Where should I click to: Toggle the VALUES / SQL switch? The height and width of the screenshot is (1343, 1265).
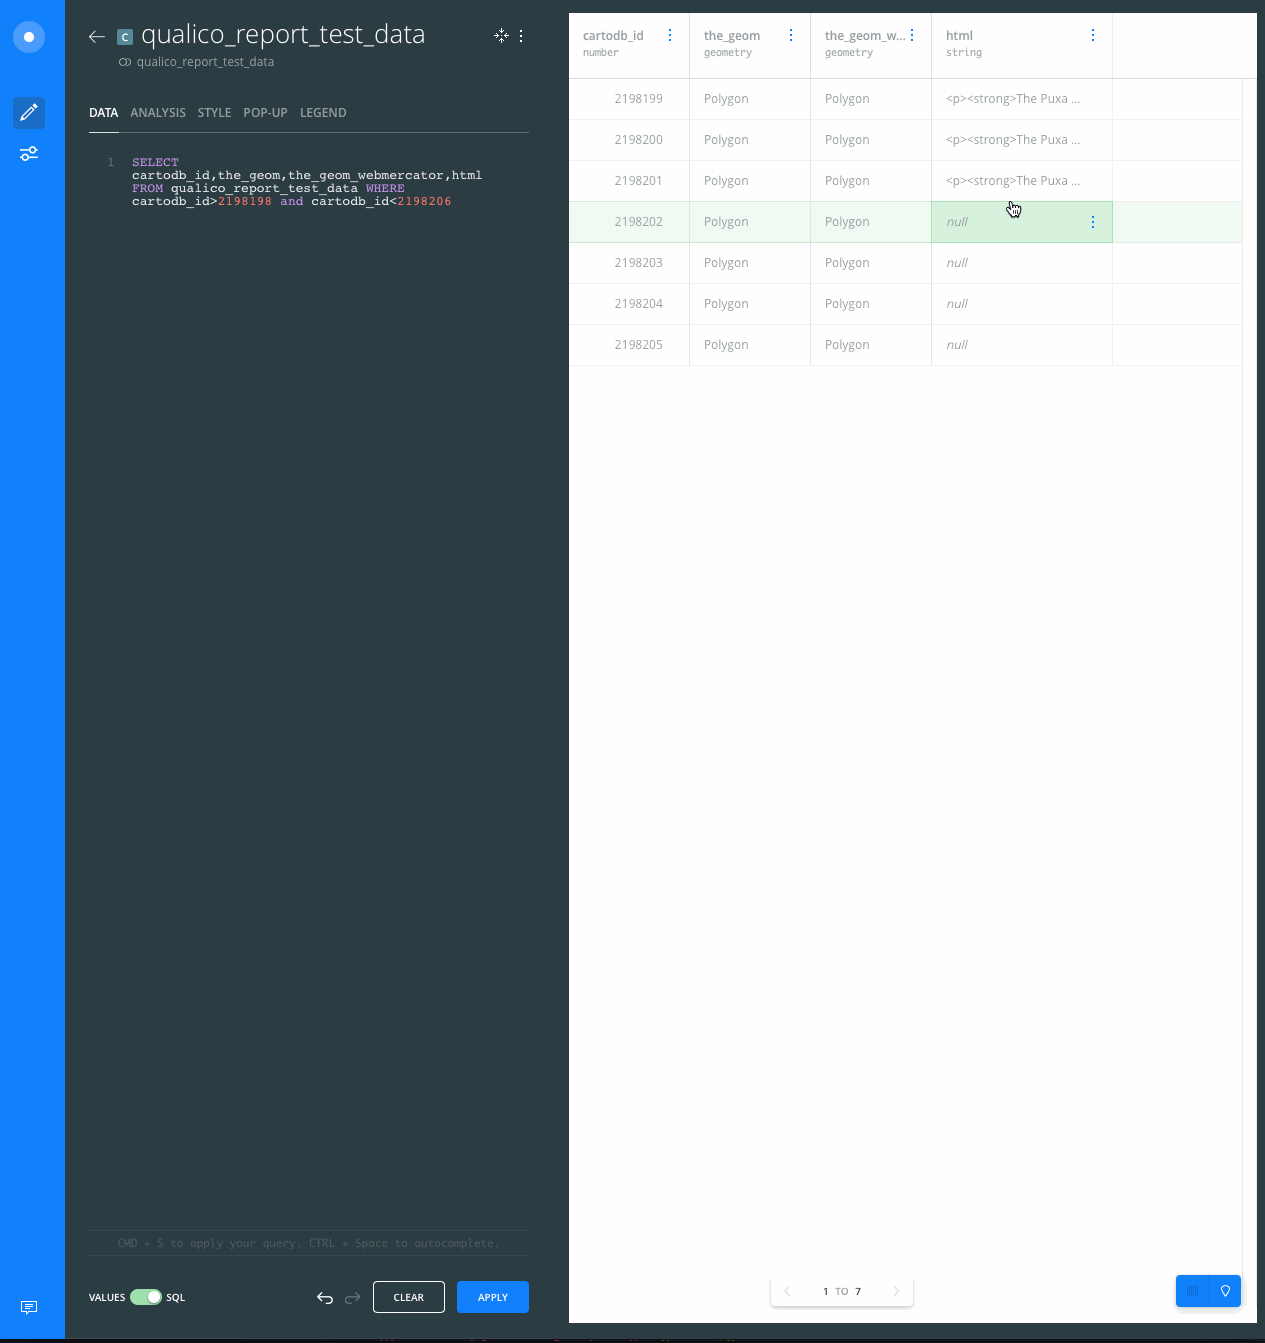146,1297
